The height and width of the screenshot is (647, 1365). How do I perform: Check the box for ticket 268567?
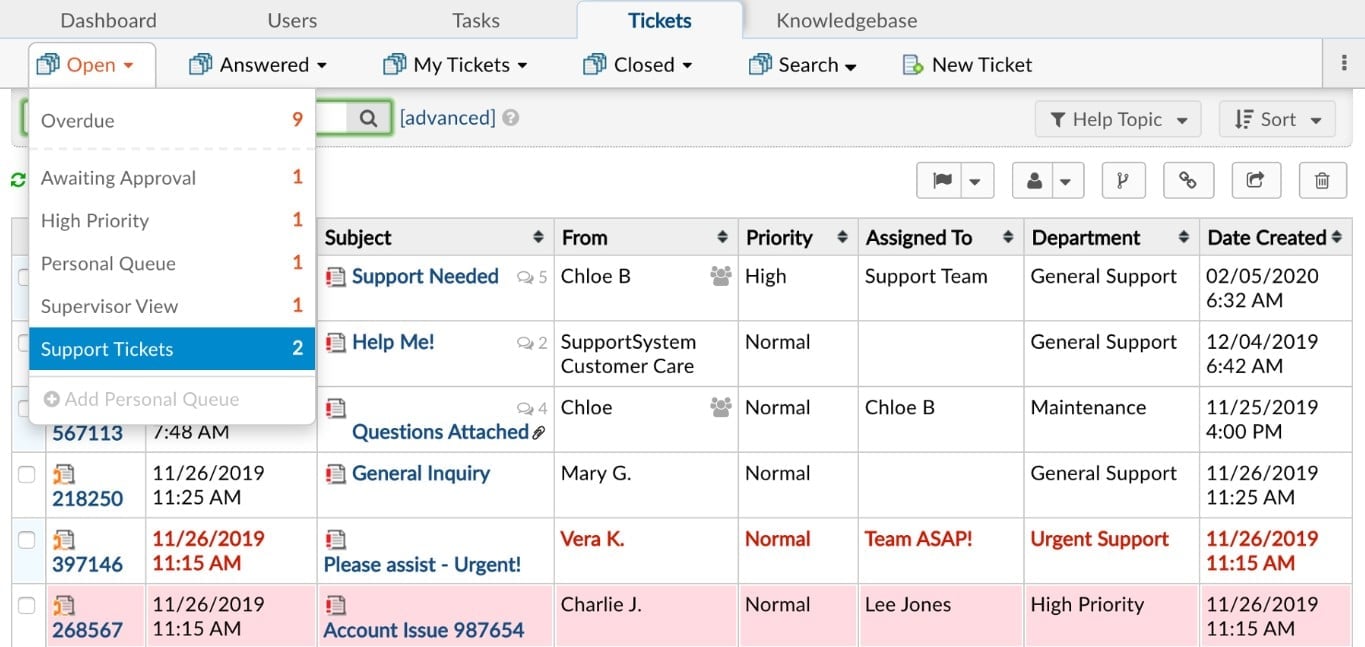click(x=27, y=605)
